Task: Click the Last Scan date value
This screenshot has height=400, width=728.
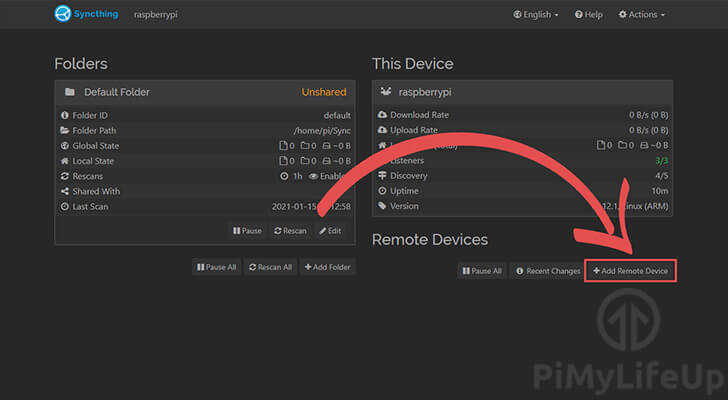Action: [311, 206]
